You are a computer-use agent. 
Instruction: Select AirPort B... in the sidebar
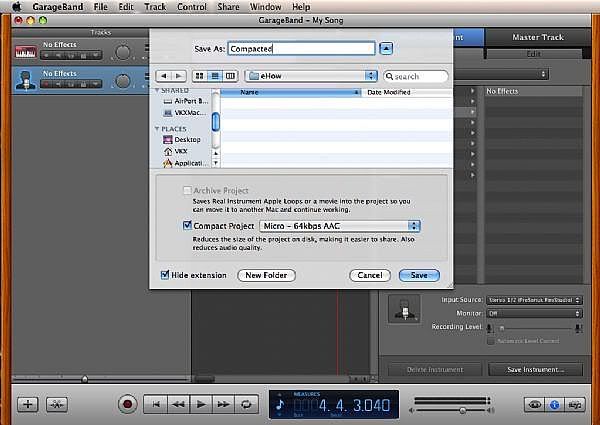point(186,101)
